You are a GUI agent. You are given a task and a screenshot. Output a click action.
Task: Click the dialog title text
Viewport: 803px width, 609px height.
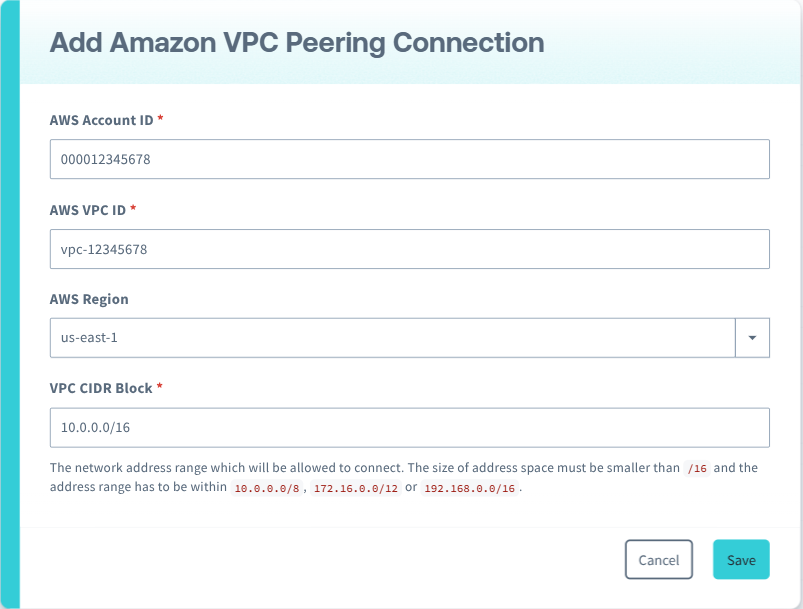tap(297, 42)
